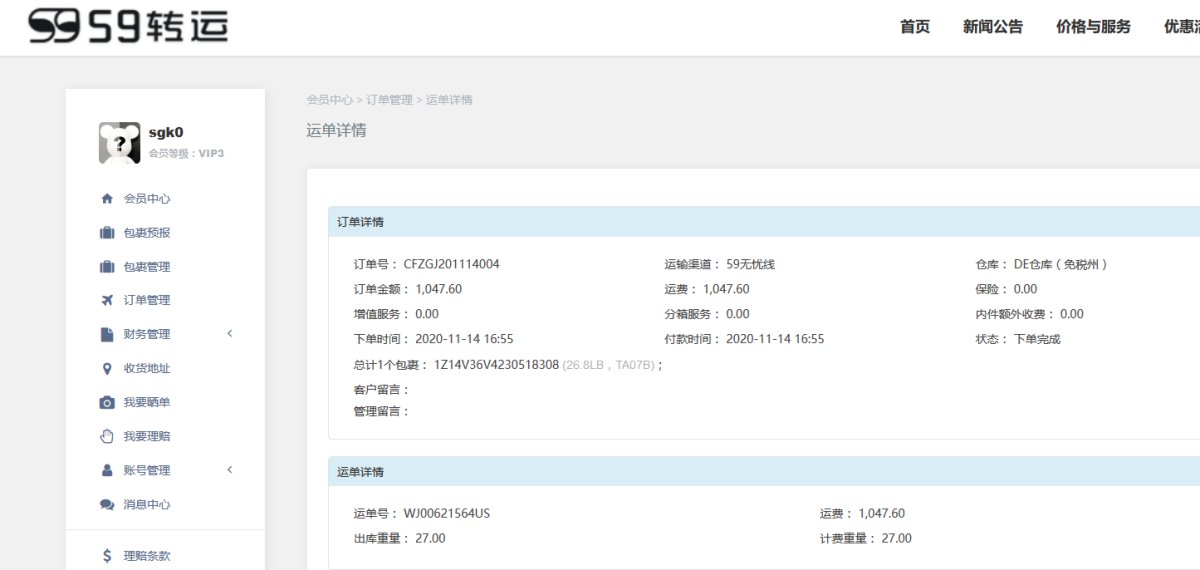Screen dimensions: 1200x570
Task: Click the briefcase icon beside 包裹管理
Action: pyautogui.click(x=107, y=266)
